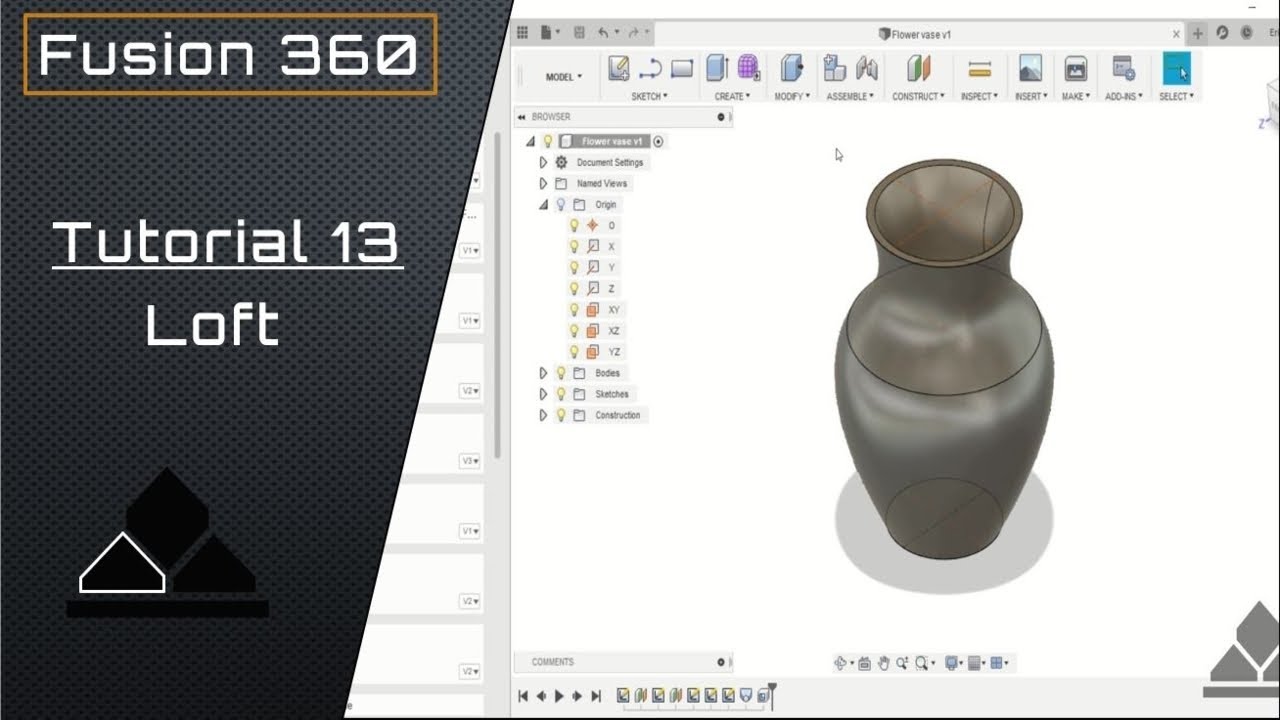The image size is (1280, 720).
Task: Toggle lightbulb for the YZ plane
Action: click(574, 352)
